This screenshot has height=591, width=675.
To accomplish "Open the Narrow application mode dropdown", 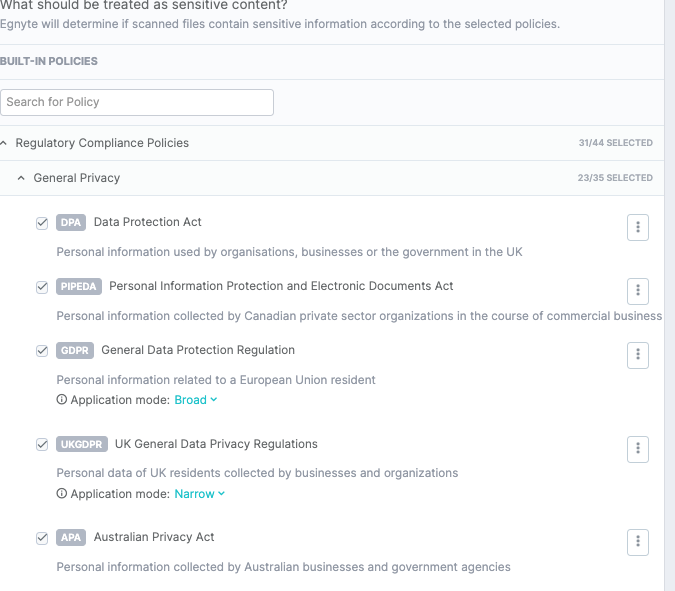I will tap(200, 494).
